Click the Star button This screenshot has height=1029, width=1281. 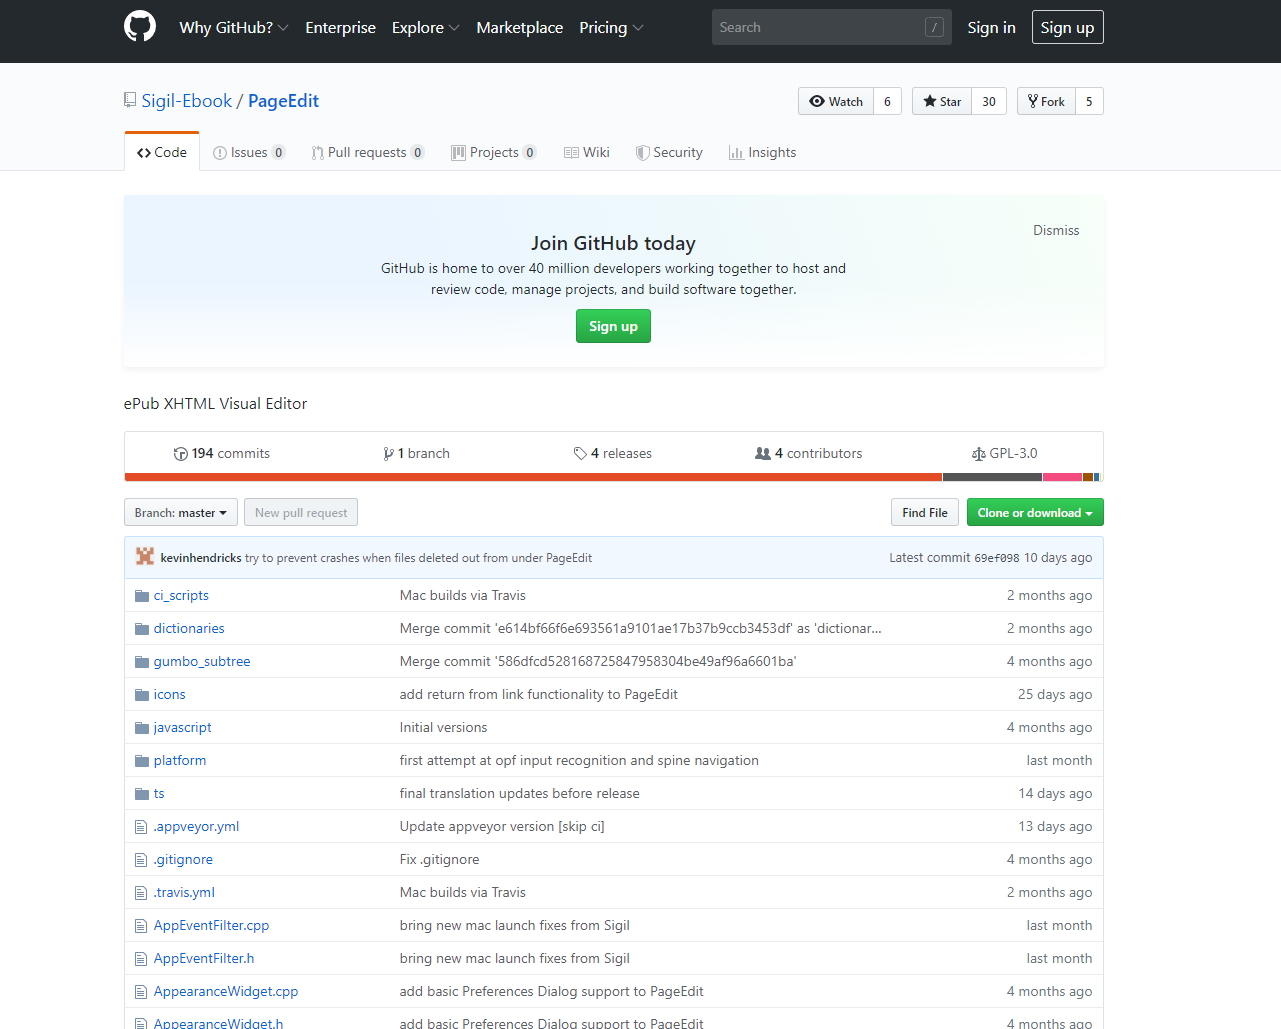coord(942,101)
